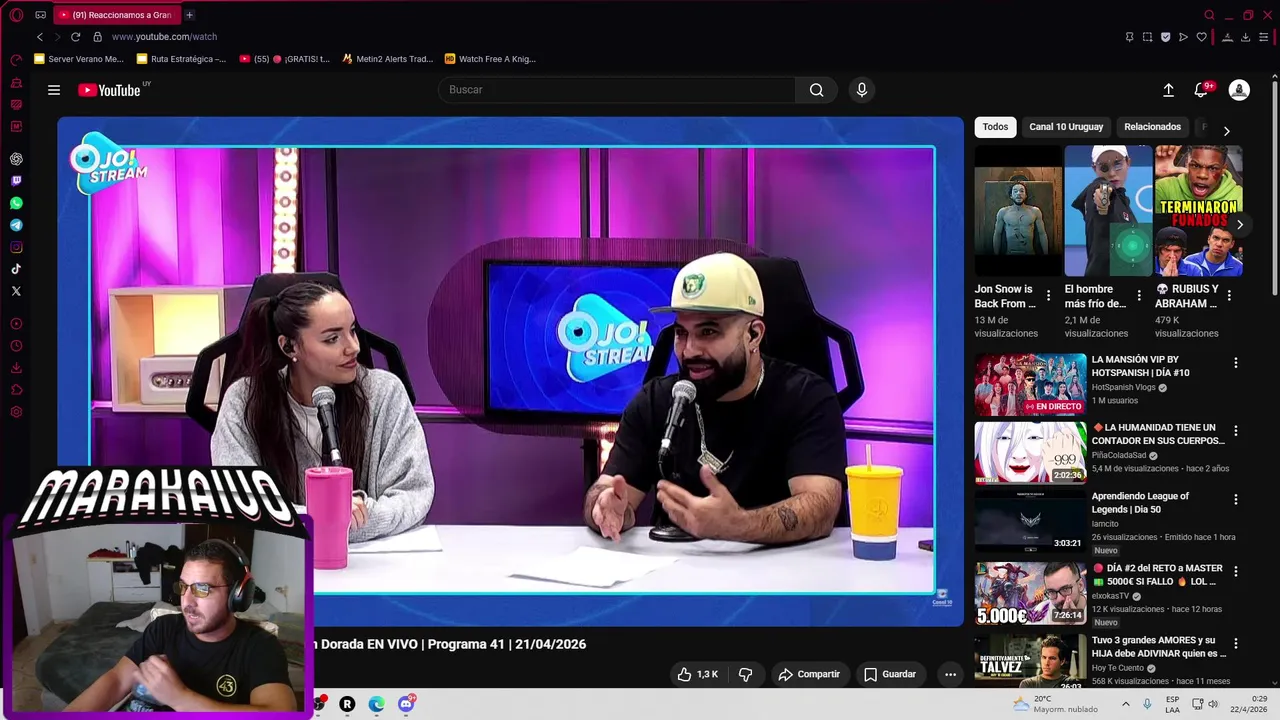Viewport: 1280px width, 720px height.
Task: Show next Shorts with the arrow
Action: 1239,225
